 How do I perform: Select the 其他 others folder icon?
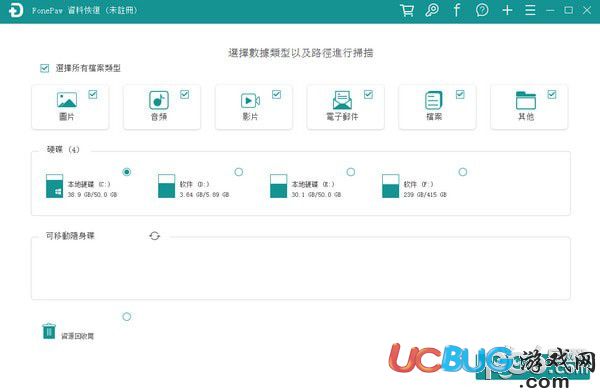[x=526, y=100]
